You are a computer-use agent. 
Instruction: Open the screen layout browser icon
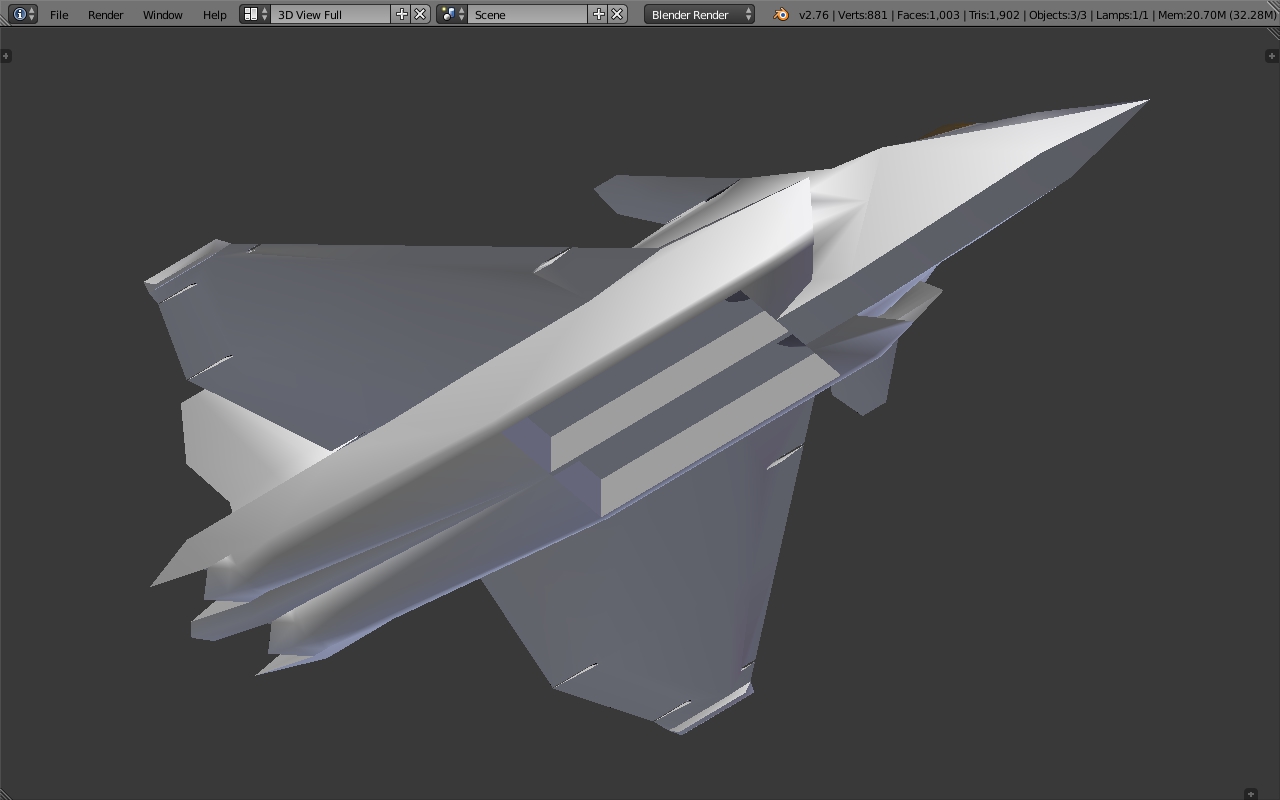click(x=255, y=14)
